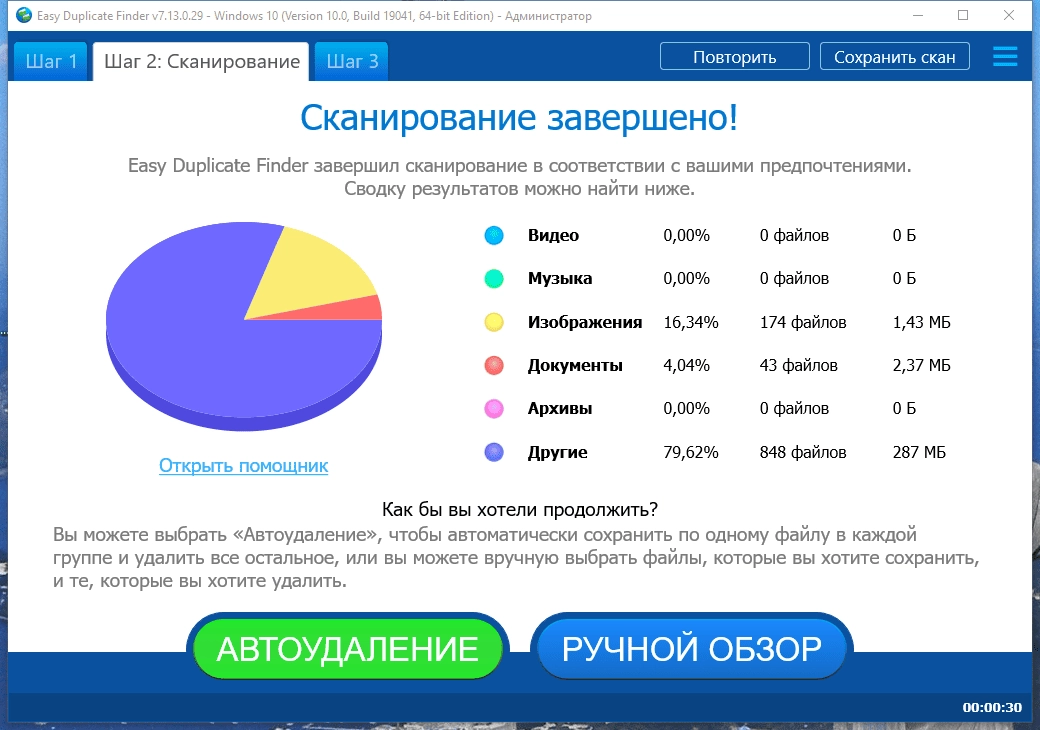
Task: Click the 79,62% percentage value
Action: point(690,452)
